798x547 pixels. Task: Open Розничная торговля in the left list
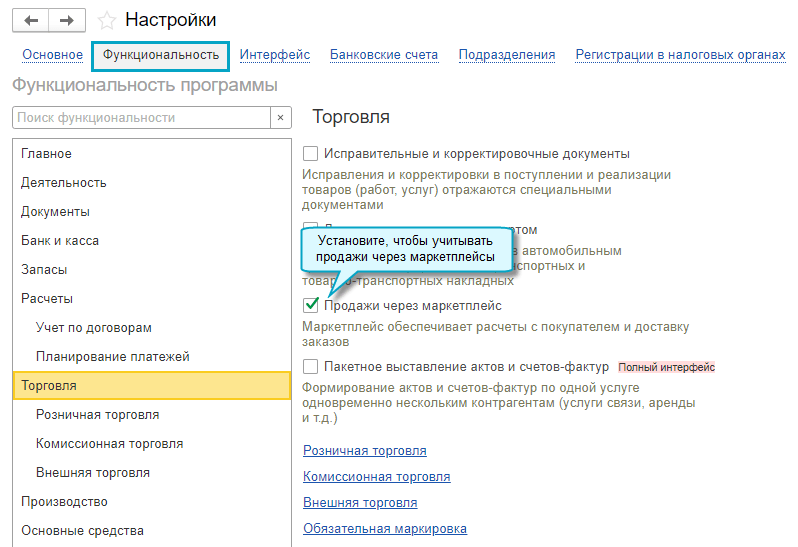(152, 415)
